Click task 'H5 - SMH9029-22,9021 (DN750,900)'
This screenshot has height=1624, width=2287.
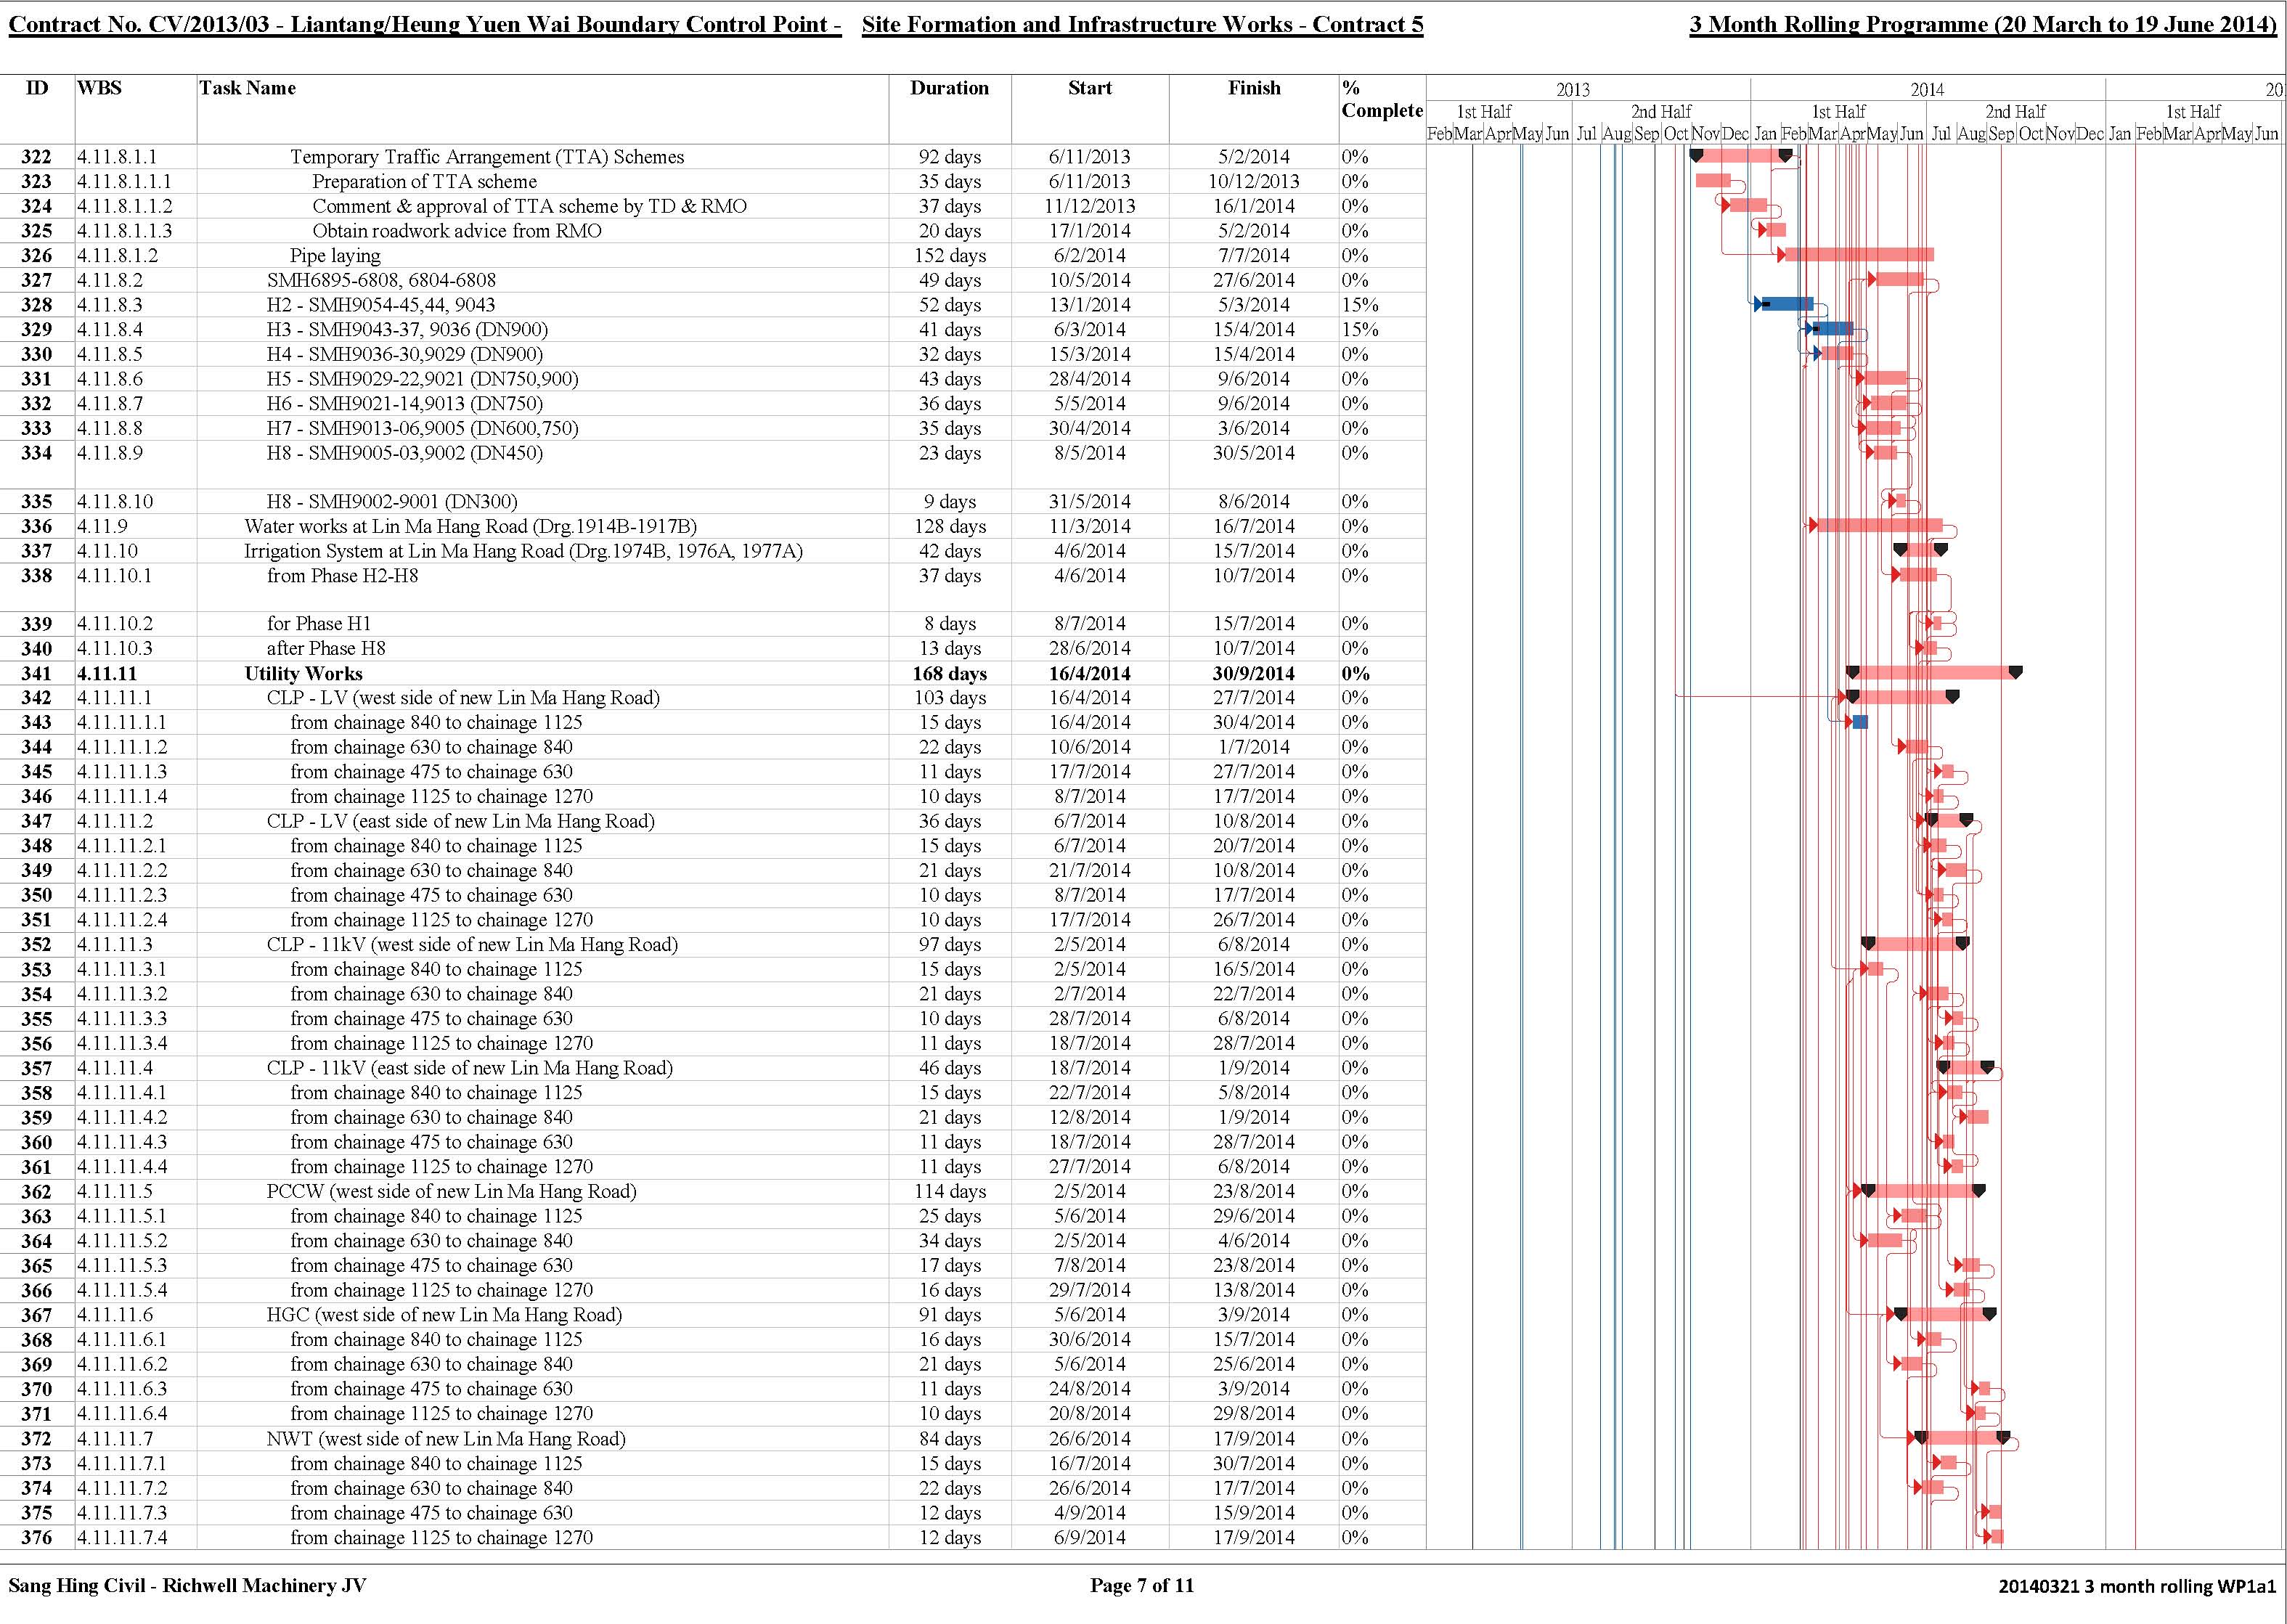(x=422, y=379)
